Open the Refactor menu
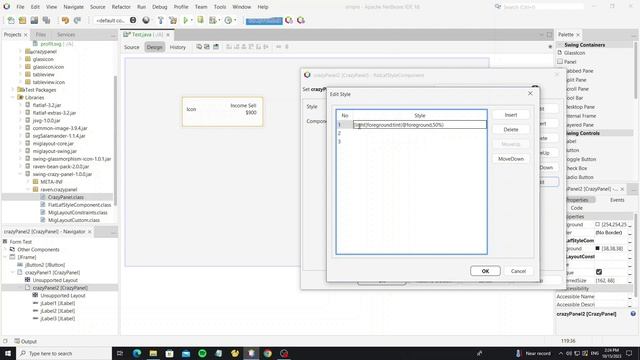This screenshot has width=640, height=360. click(121, 7)
